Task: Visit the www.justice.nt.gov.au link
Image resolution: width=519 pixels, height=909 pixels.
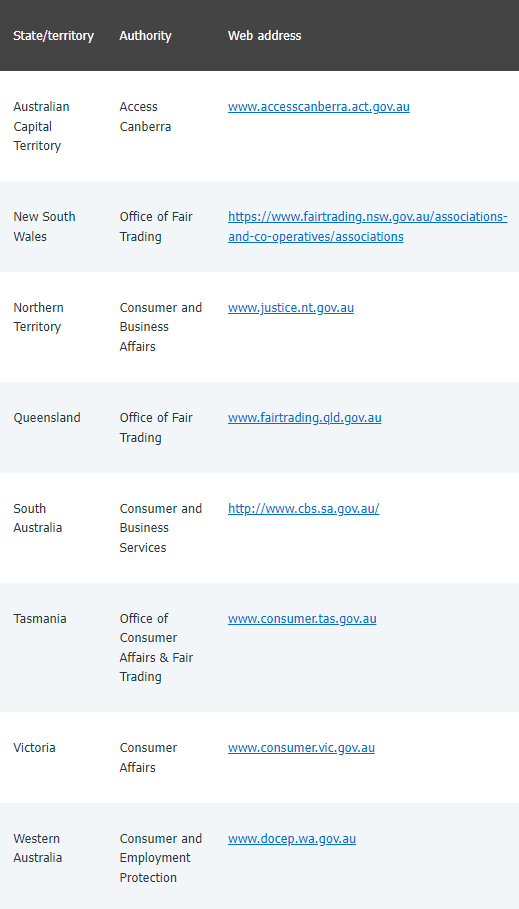Action: 291,308
